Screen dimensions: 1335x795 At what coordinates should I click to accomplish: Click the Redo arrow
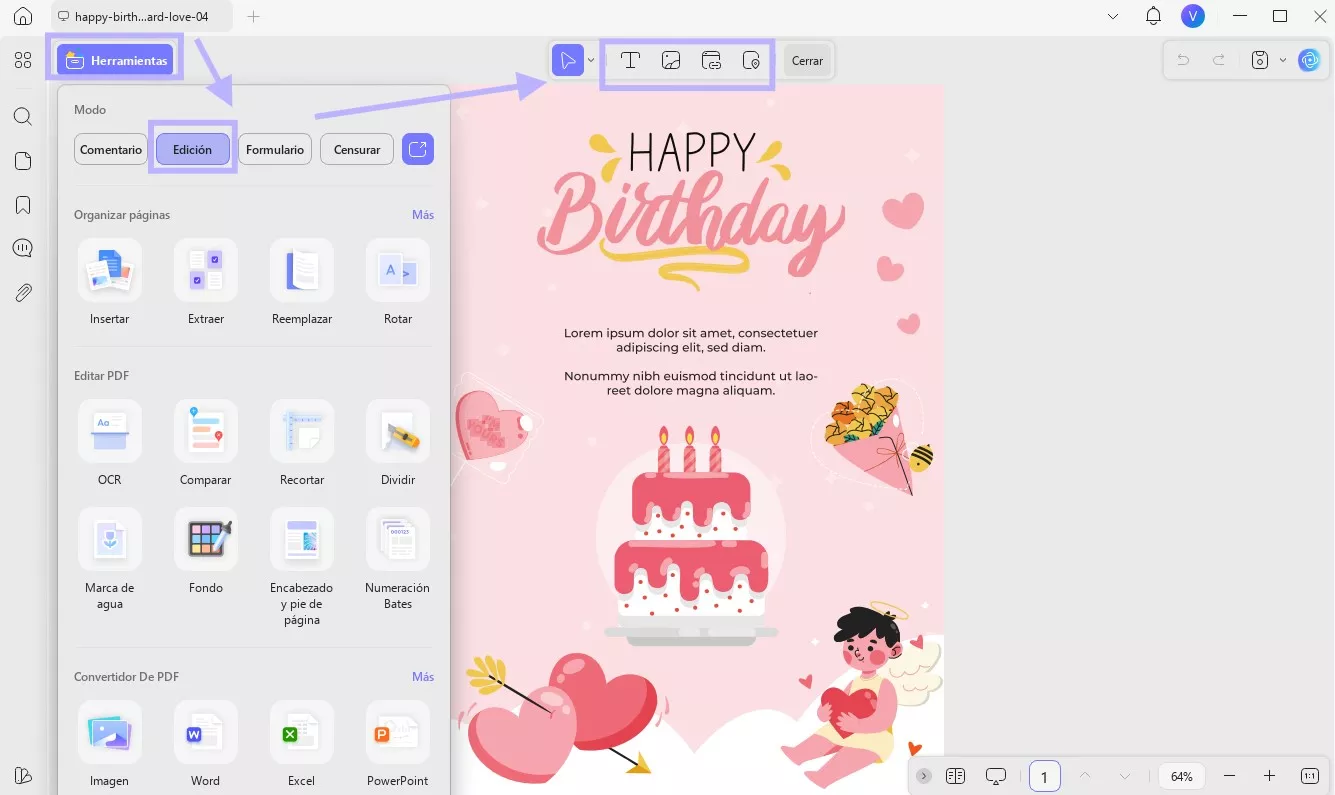[1219, 60]
